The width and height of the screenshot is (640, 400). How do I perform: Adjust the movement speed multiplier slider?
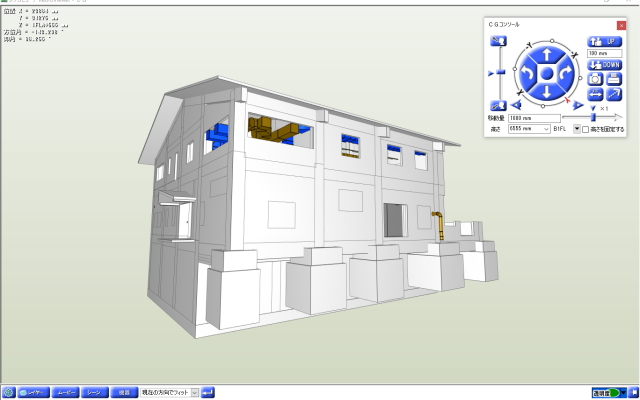pyautogui.click(x=592, y=118)
